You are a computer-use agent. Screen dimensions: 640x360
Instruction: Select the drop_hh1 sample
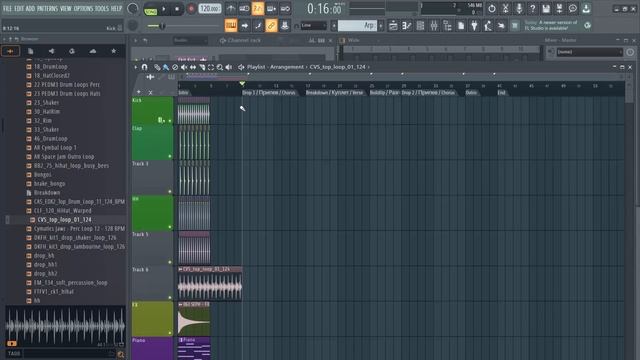(45, 264)
